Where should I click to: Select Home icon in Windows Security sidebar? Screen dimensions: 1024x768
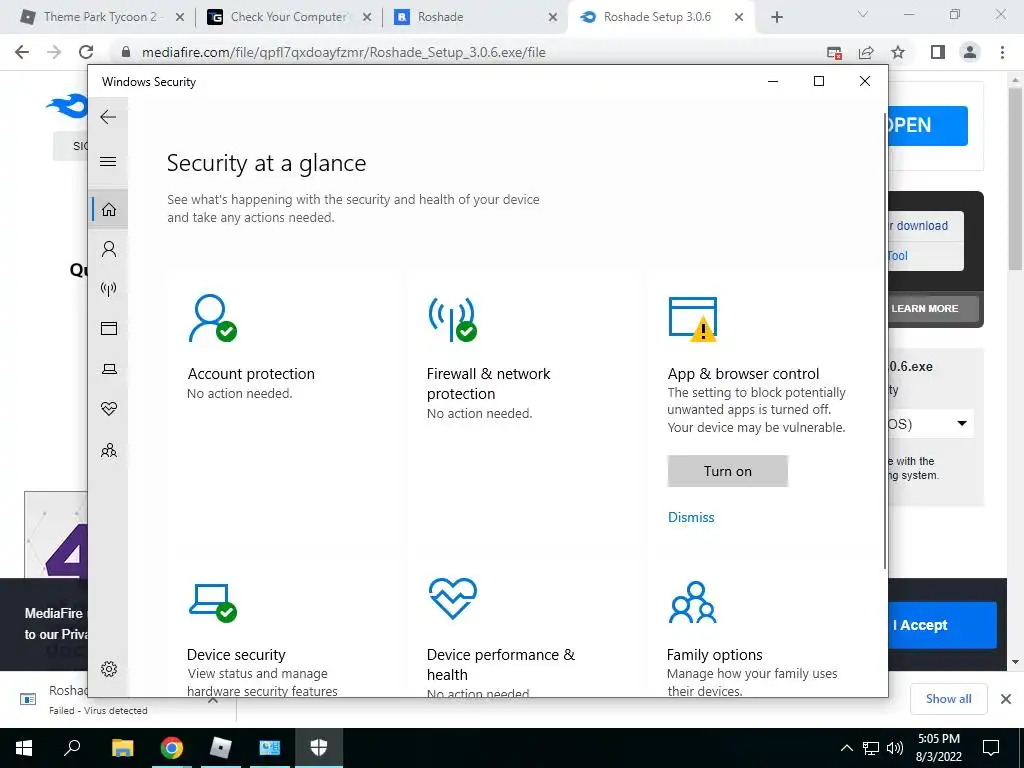[x=108, y=209]
